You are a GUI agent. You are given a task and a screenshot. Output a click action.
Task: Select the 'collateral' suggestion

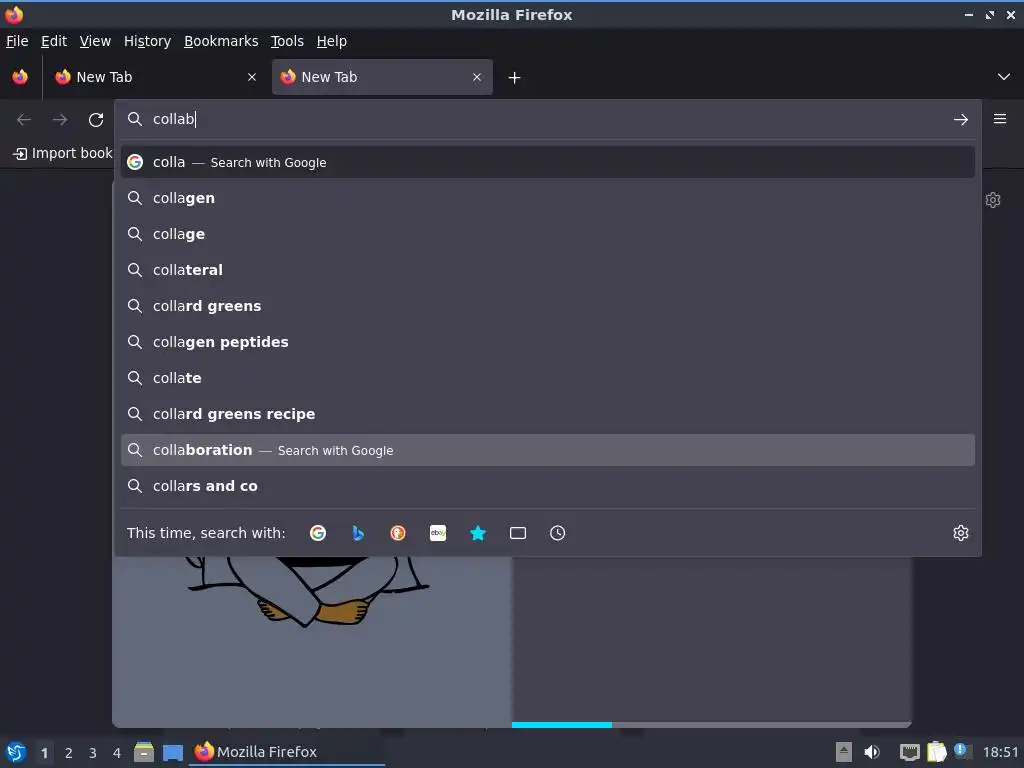547,270
